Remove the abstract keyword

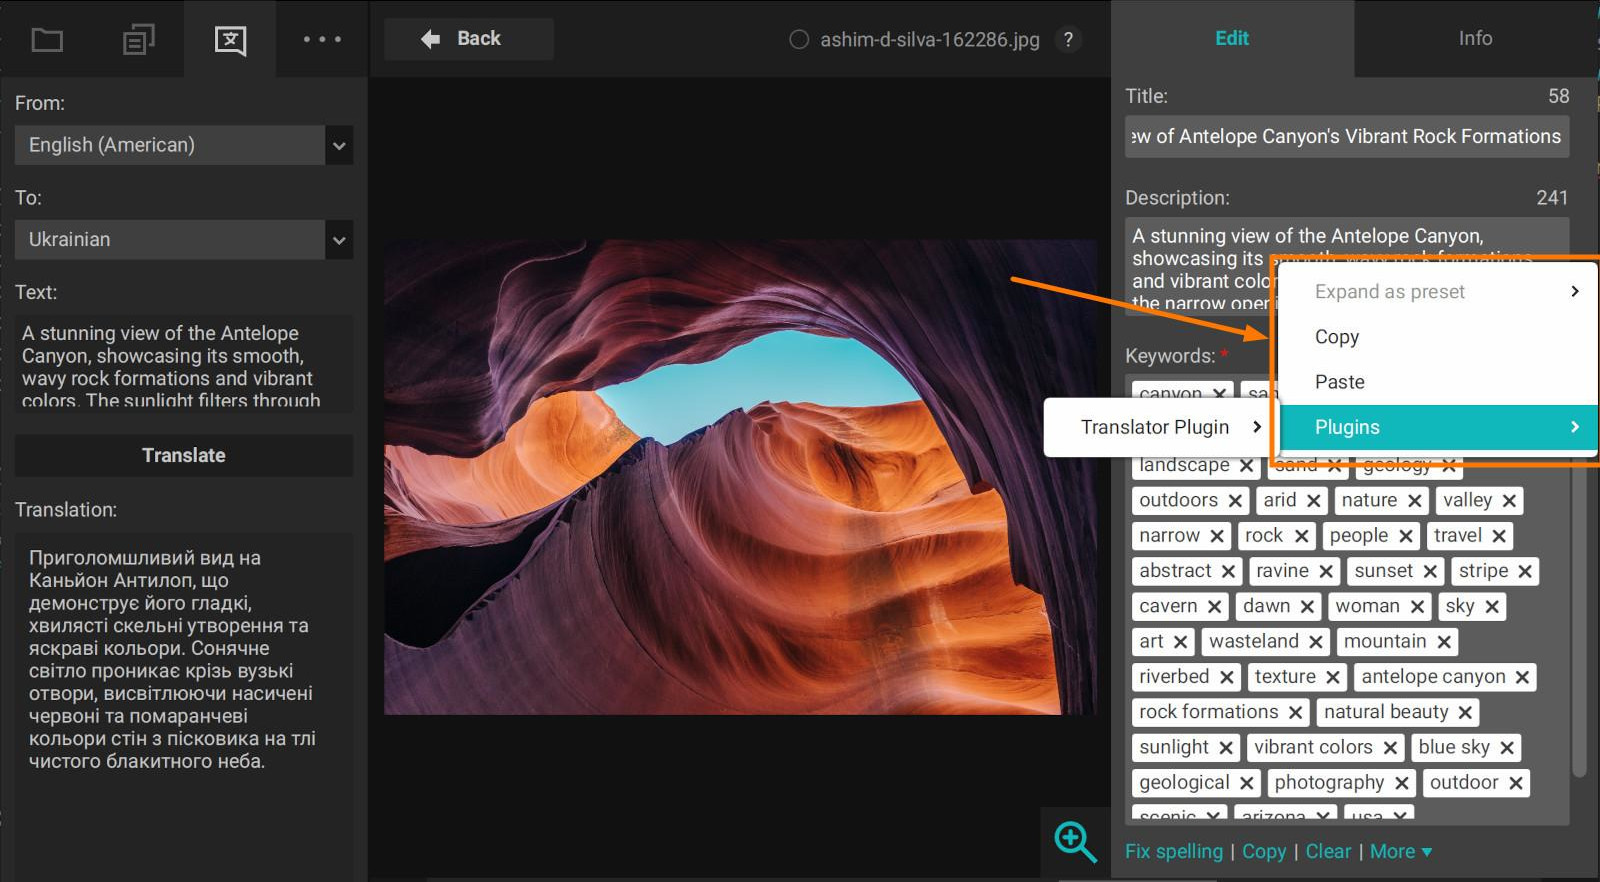[x=1228, y=571]
